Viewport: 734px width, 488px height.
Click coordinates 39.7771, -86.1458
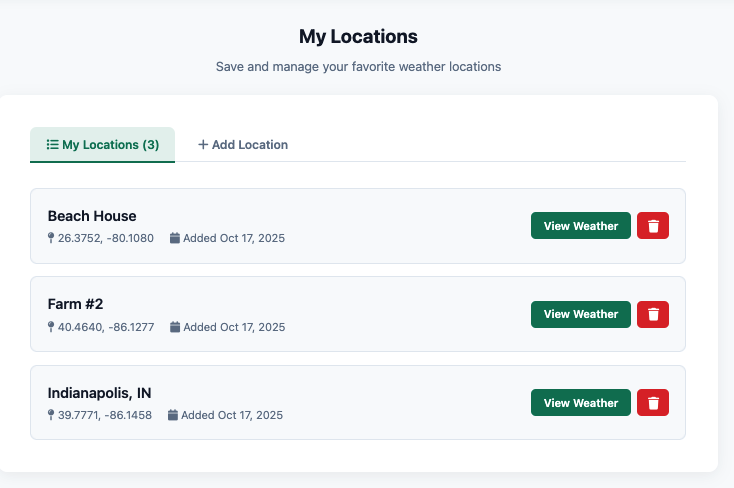click(x=105, y=415)
